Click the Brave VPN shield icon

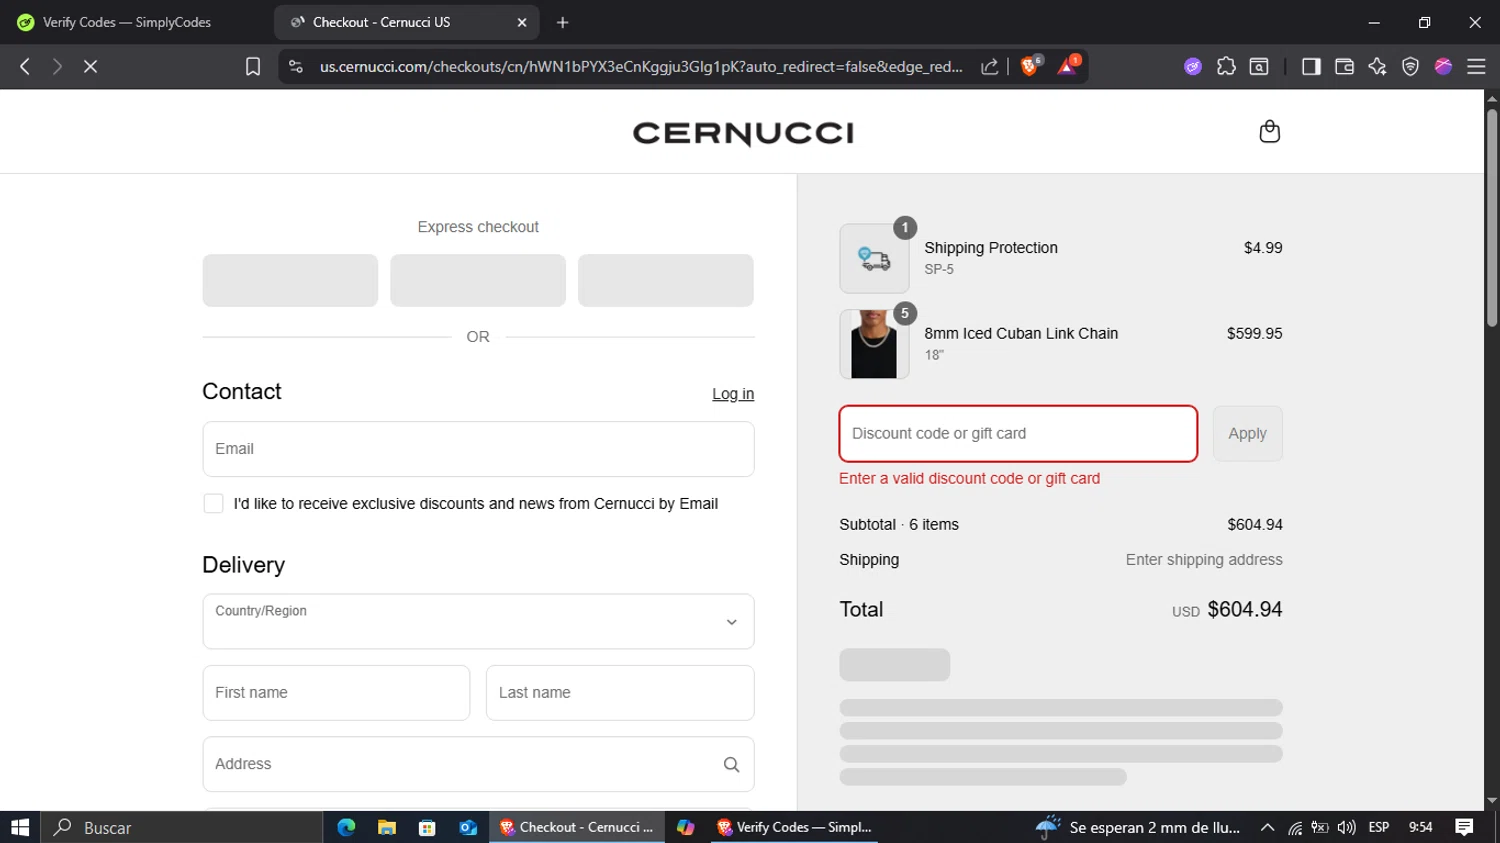1410,66
